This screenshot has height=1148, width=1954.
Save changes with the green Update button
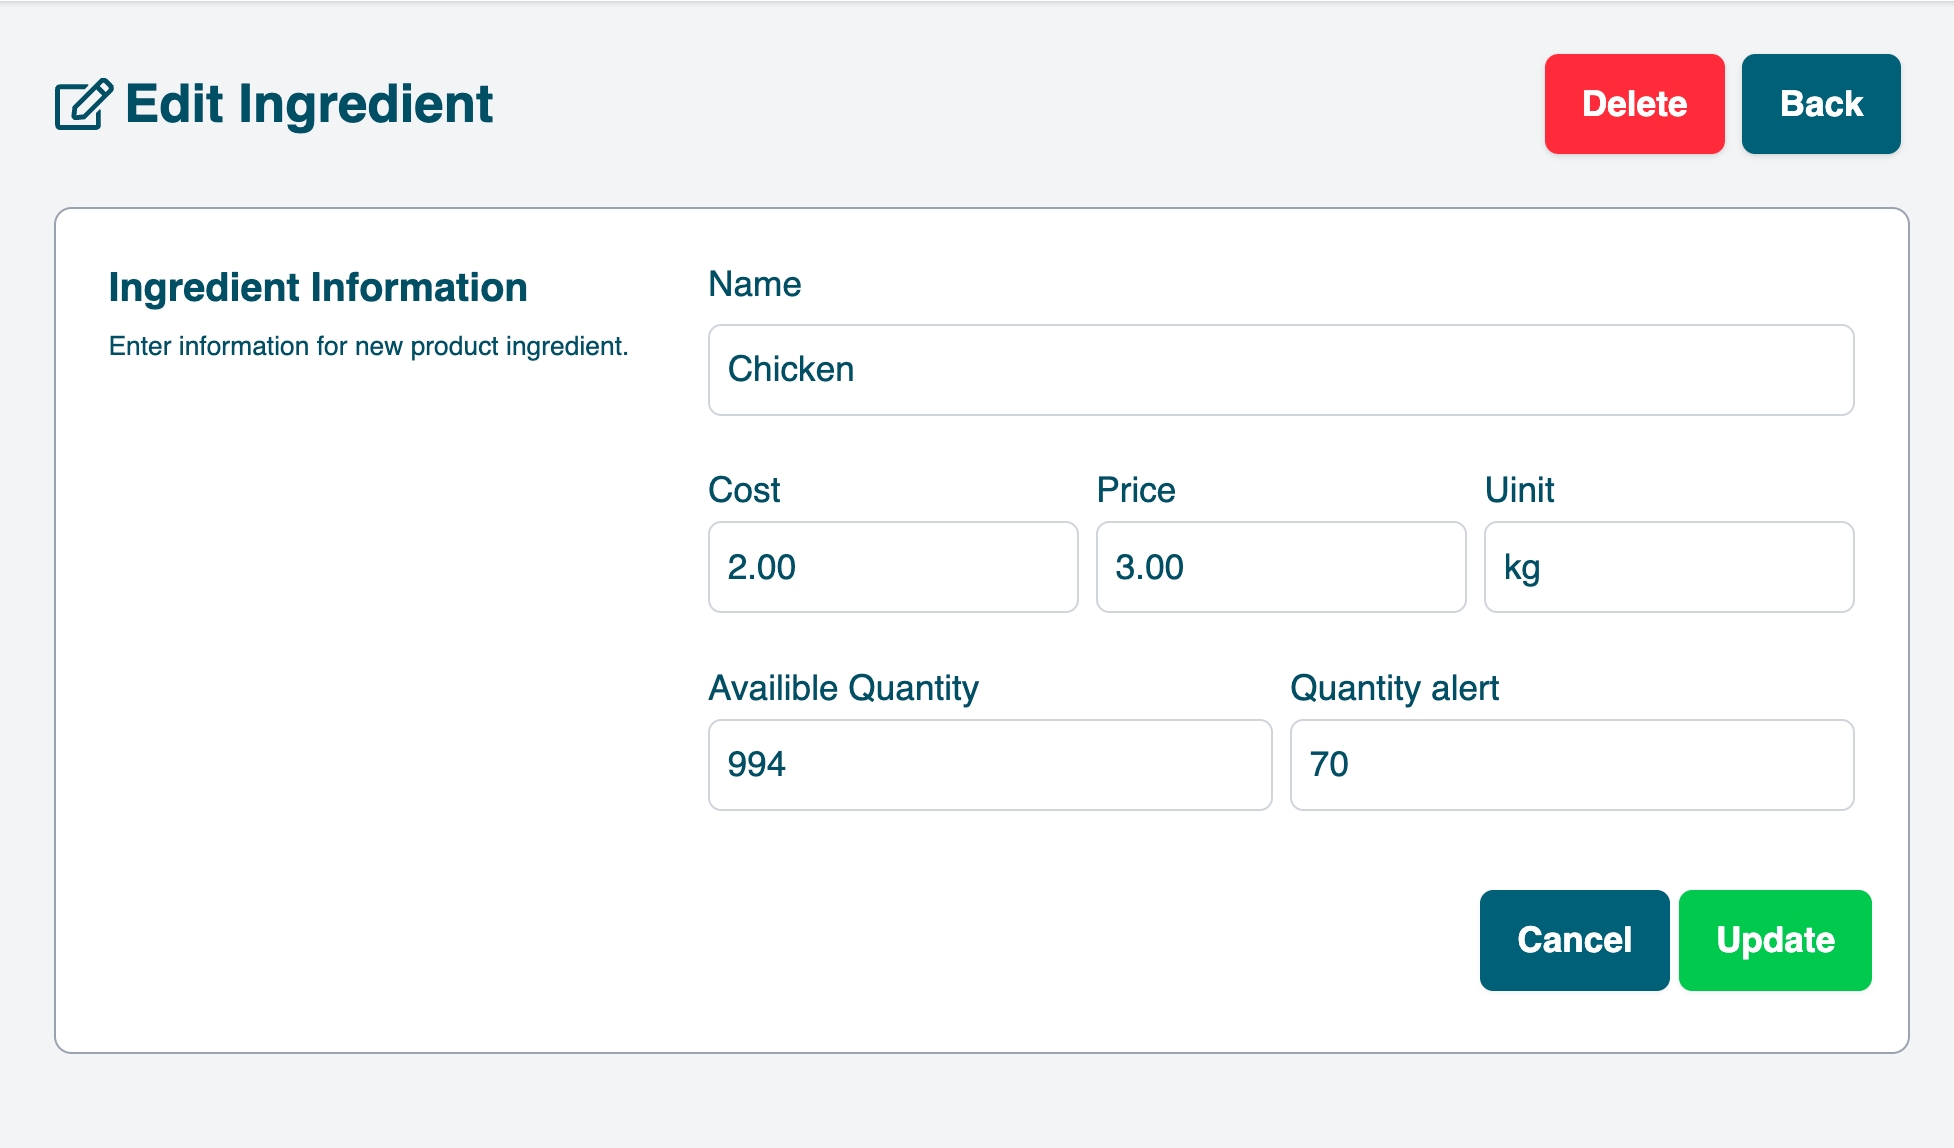coord(1775,940)
